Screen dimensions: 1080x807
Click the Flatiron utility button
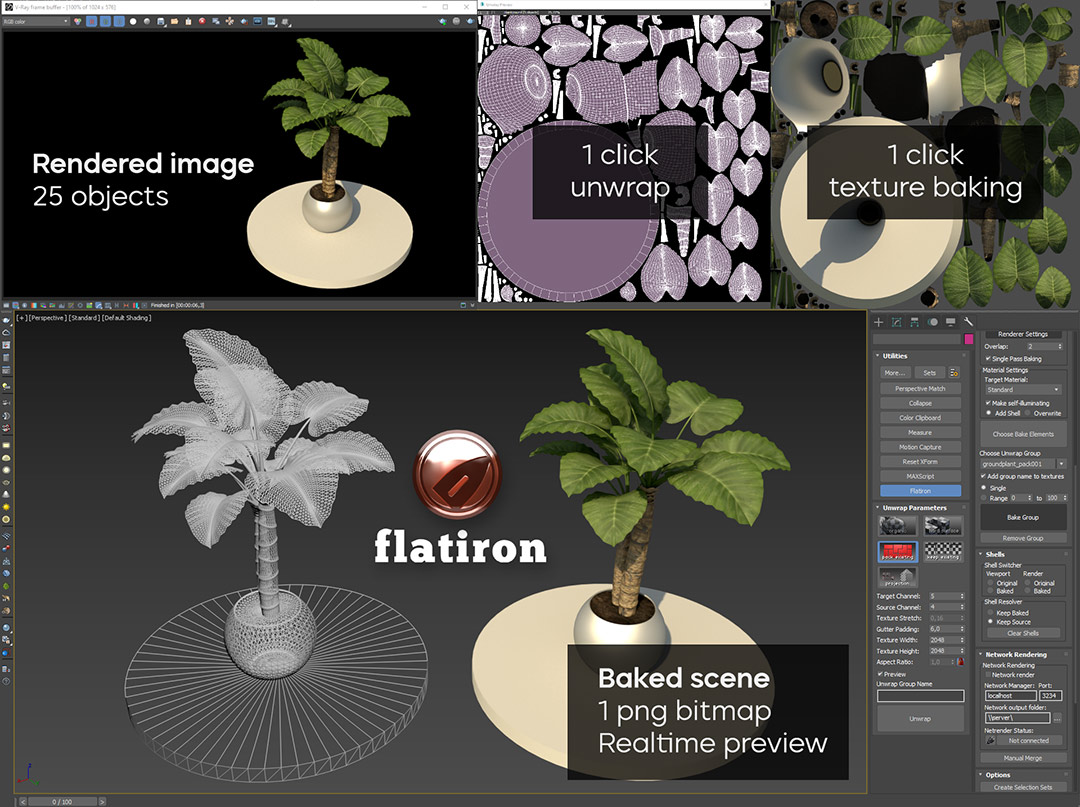tap(920, 491)
